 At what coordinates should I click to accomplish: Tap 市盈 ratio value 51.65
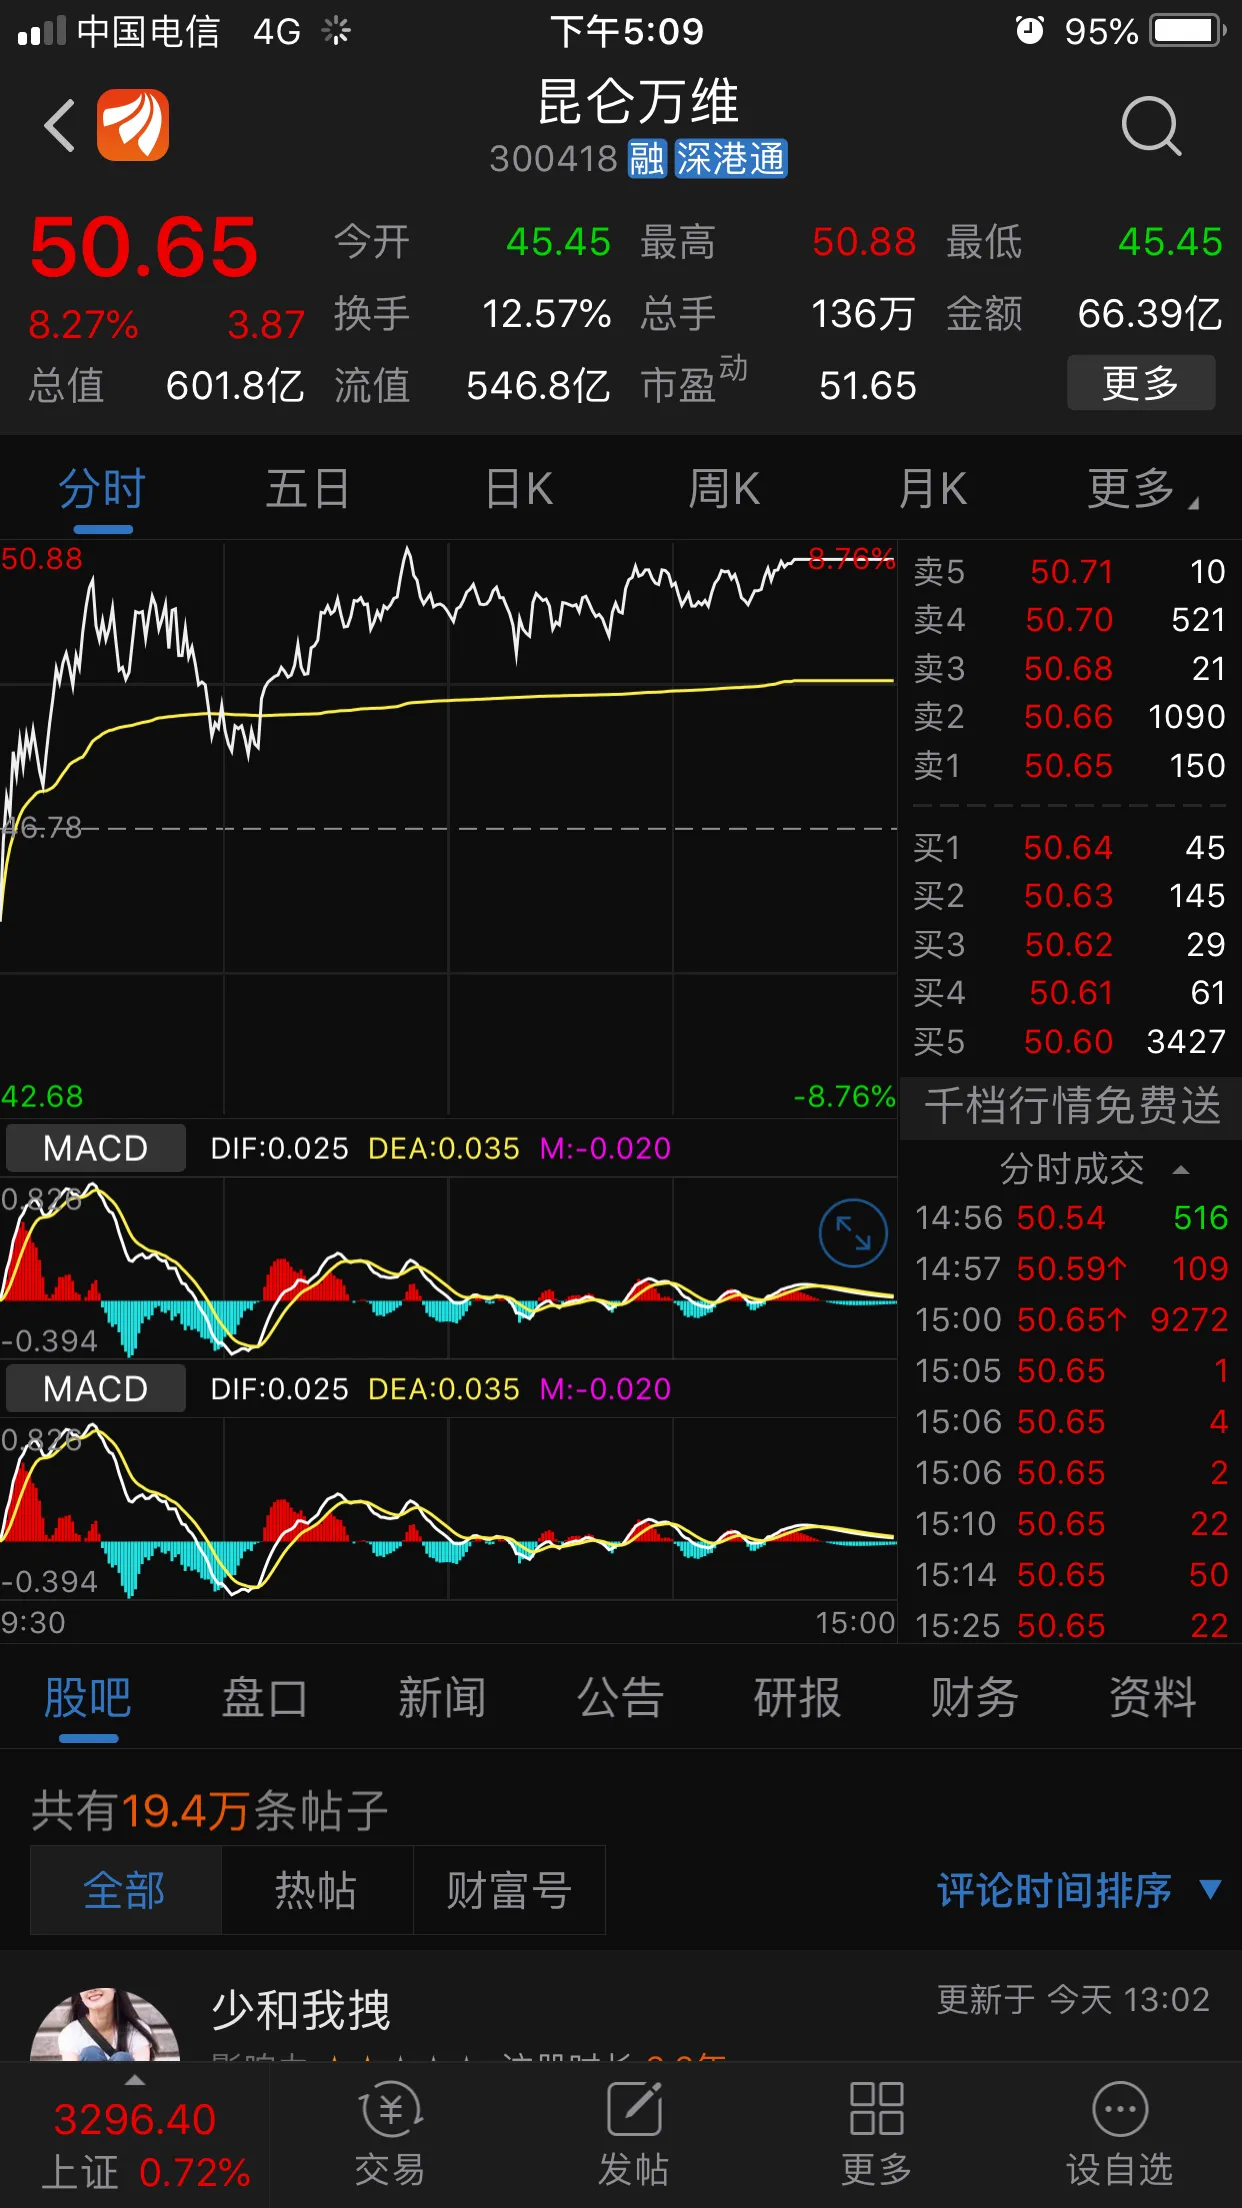(867, 386)
